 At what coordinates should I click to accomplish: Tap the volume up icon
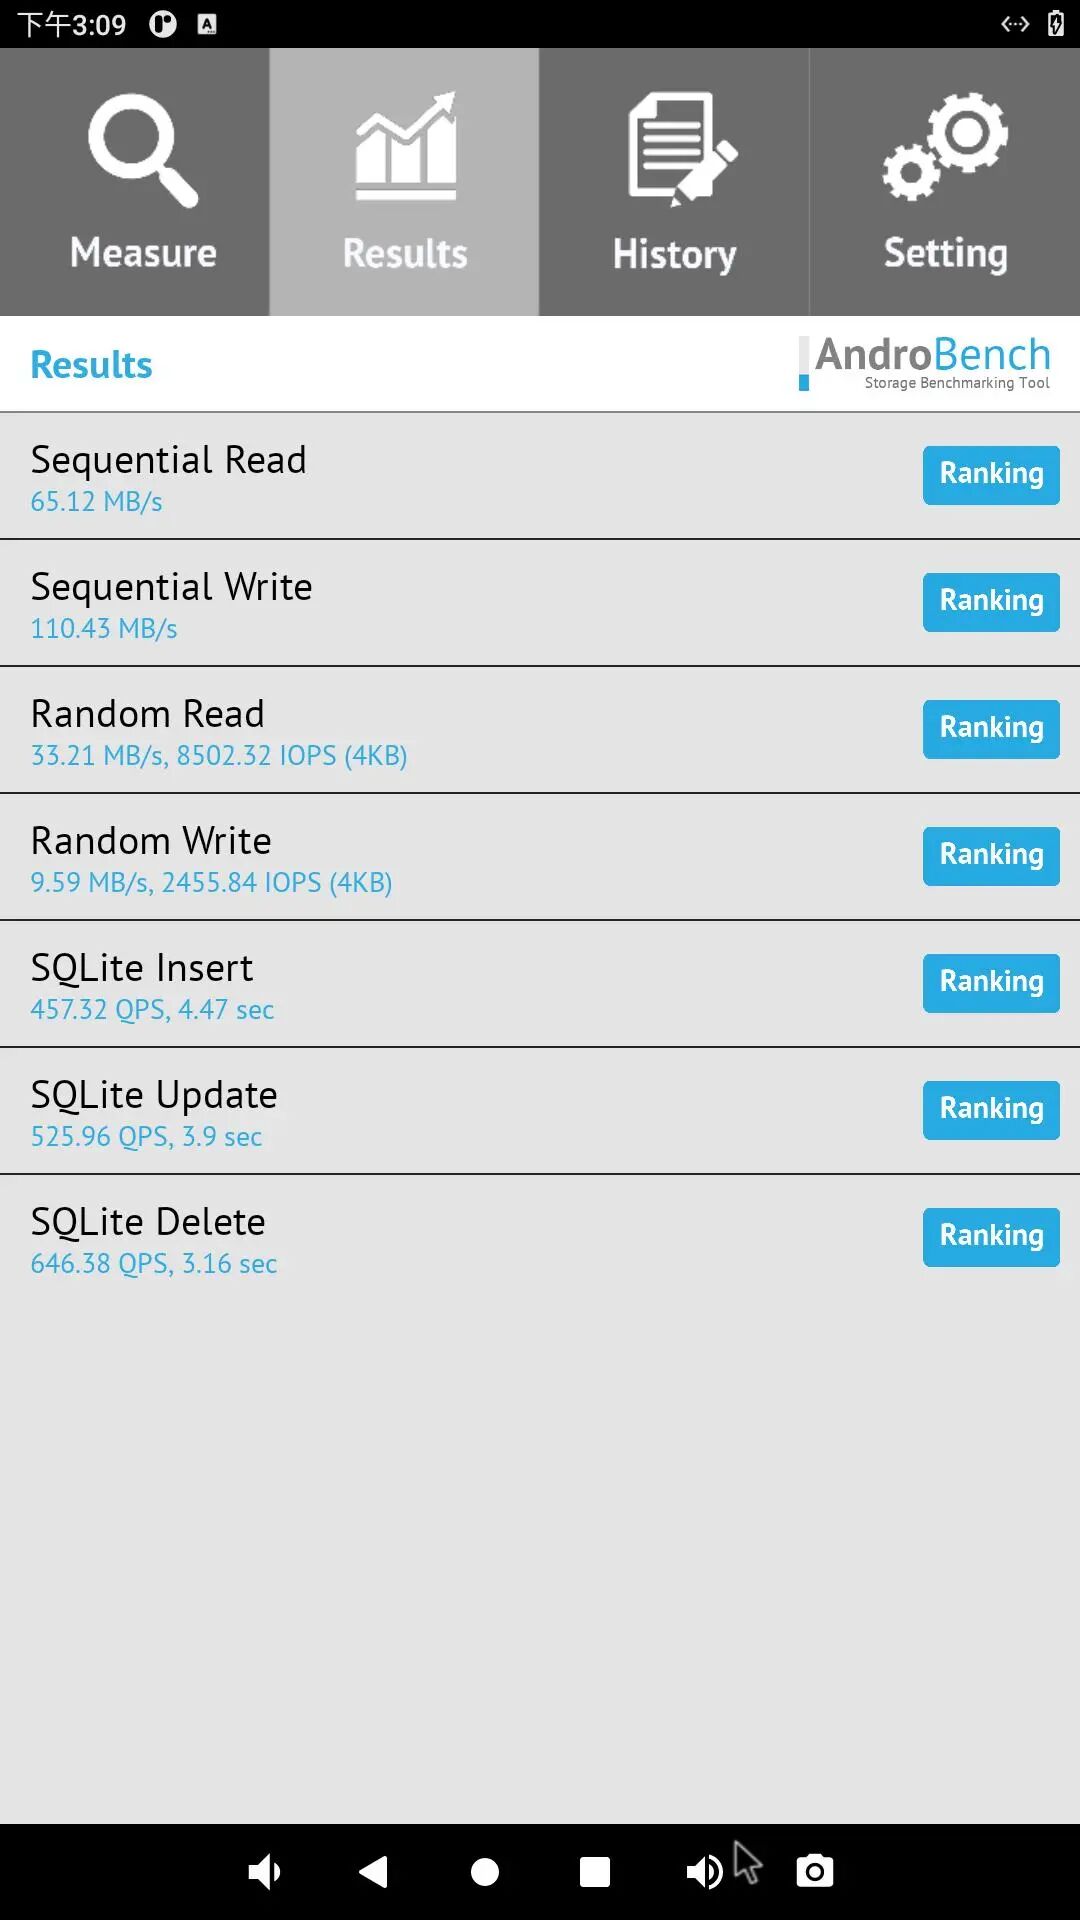[x=704, y=1871]
